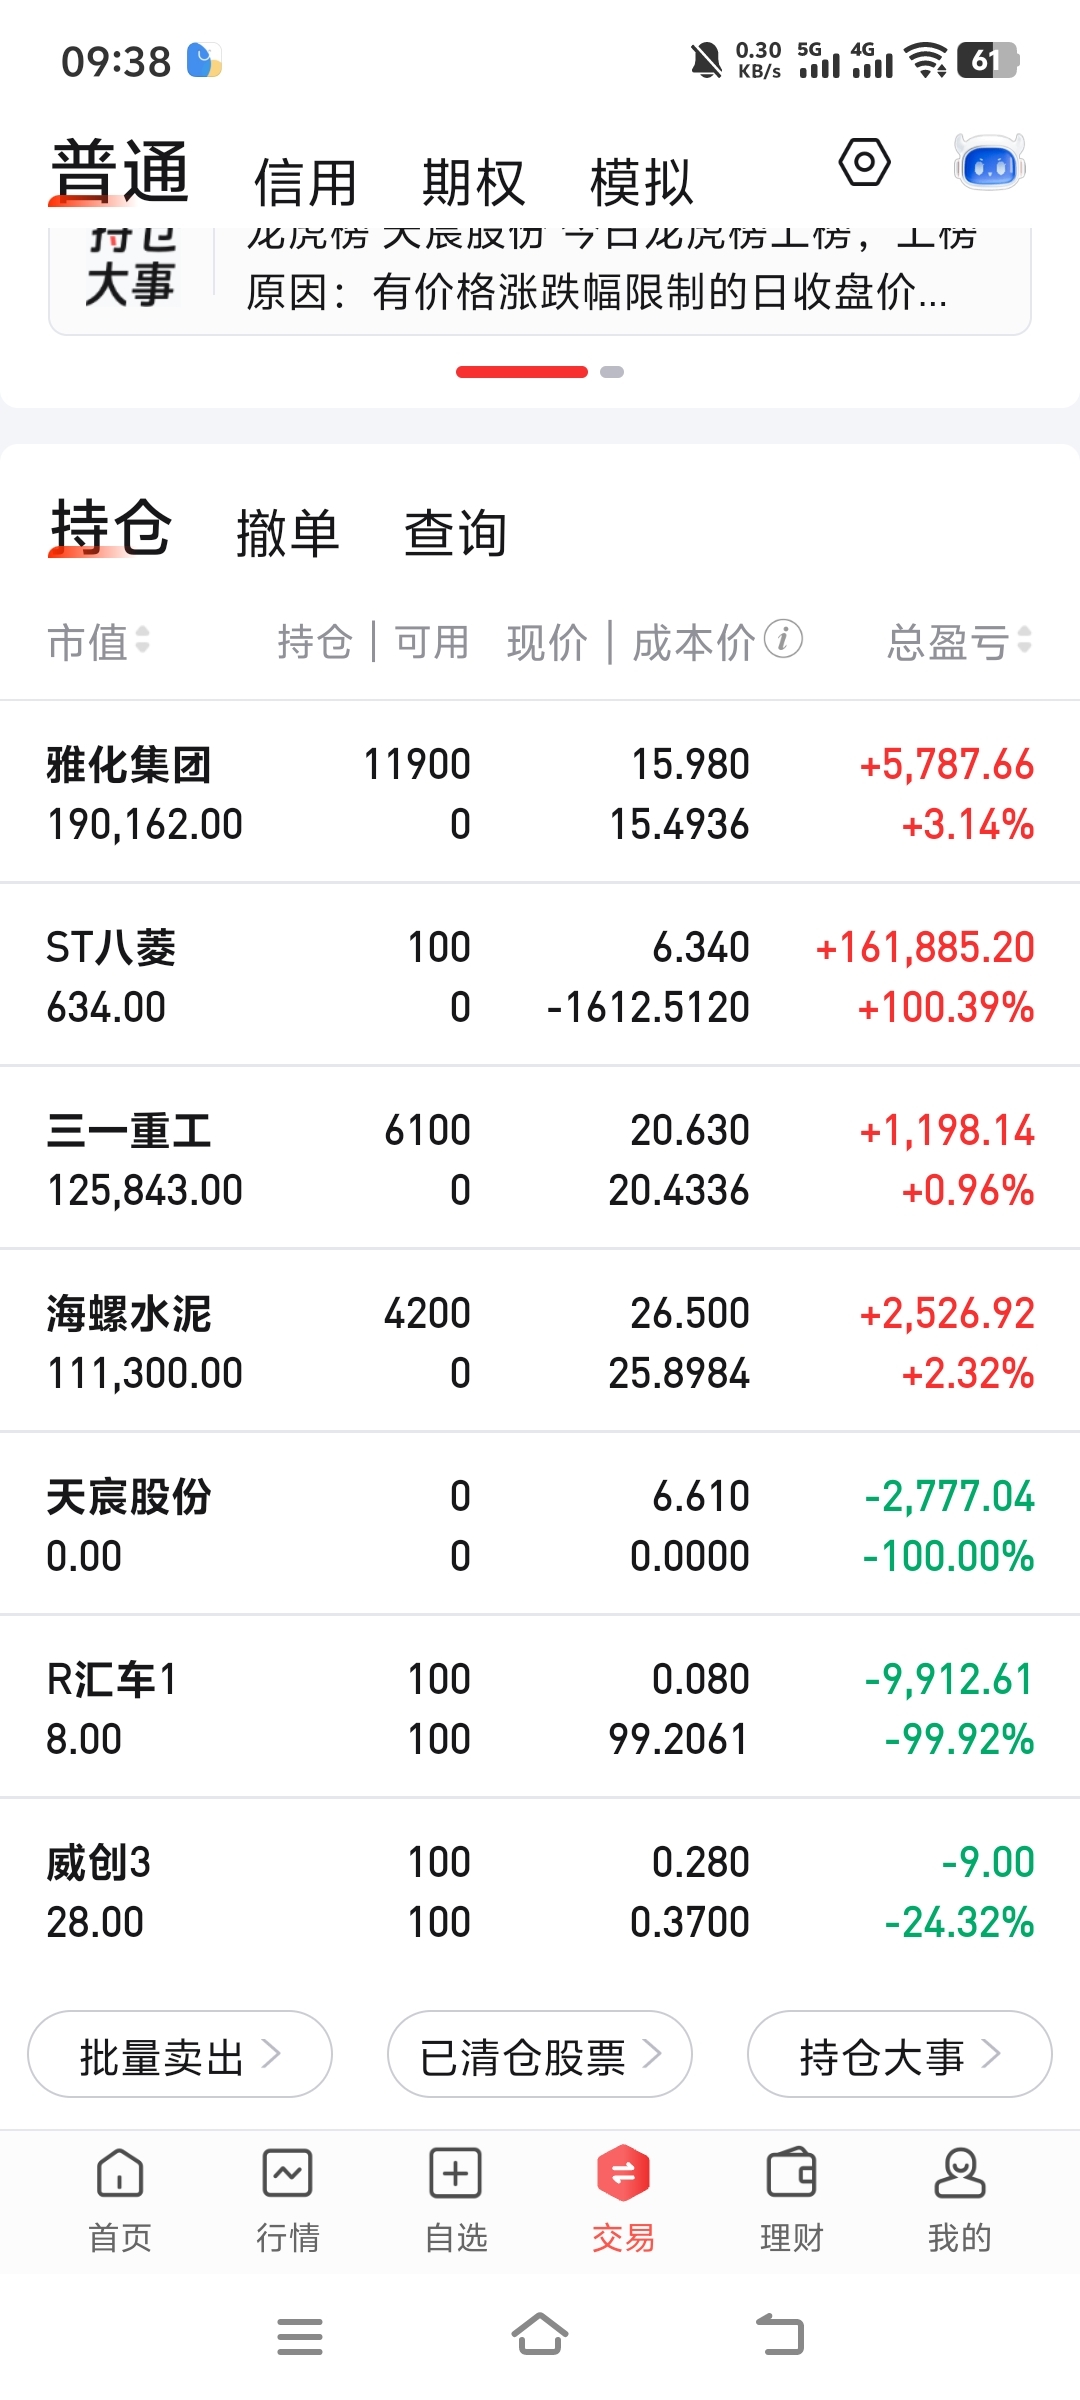
Task: Expand 批量卖出 chevron button
Action: (x=180, y=2054)
